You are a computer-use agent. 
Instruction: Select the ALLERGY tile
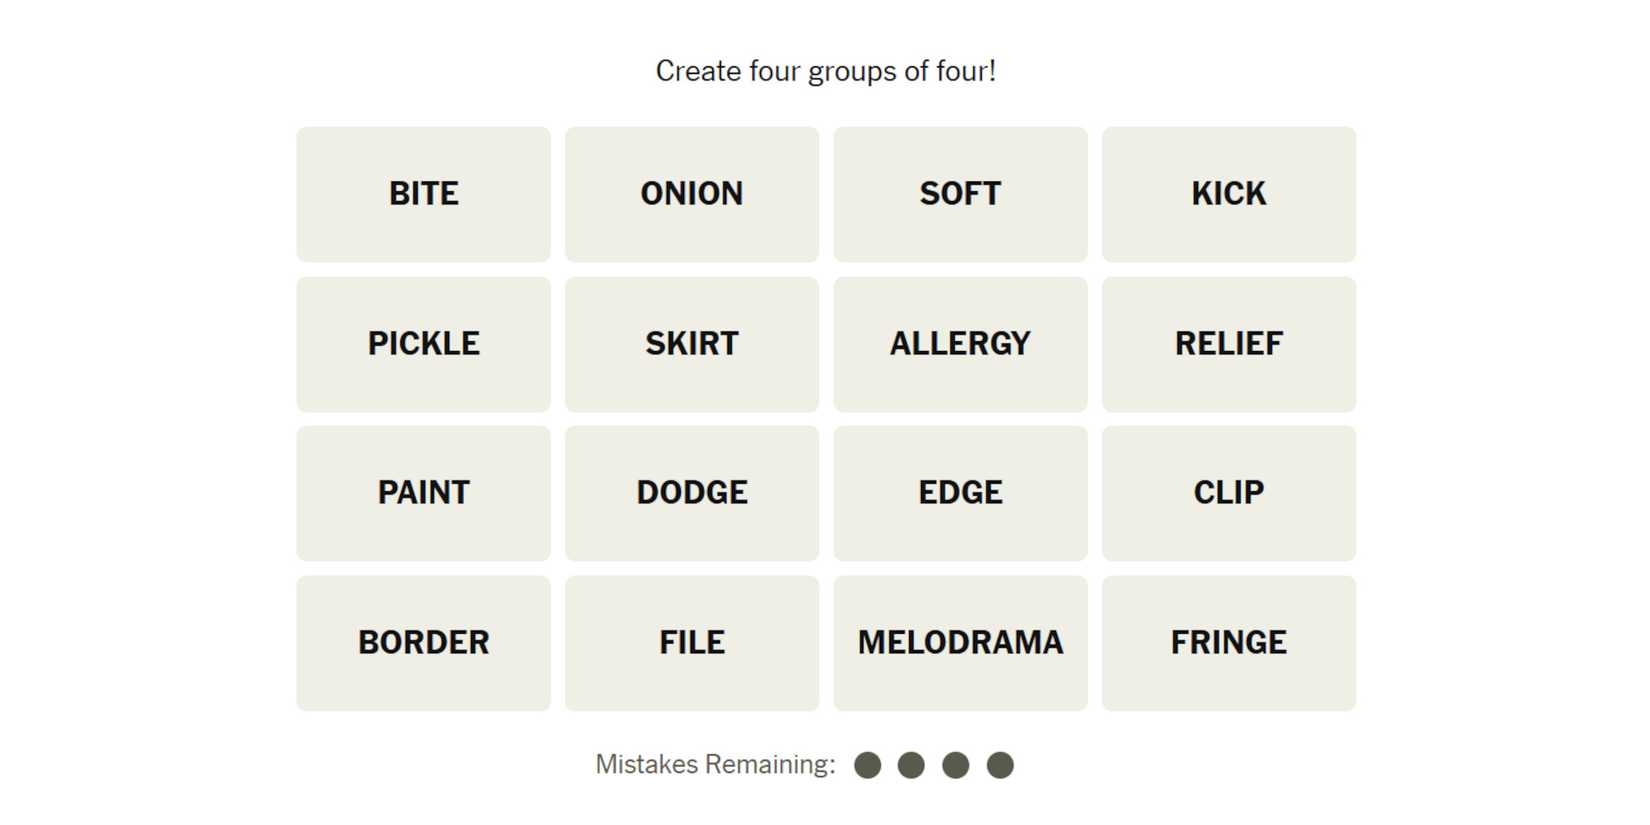[960, 344]
